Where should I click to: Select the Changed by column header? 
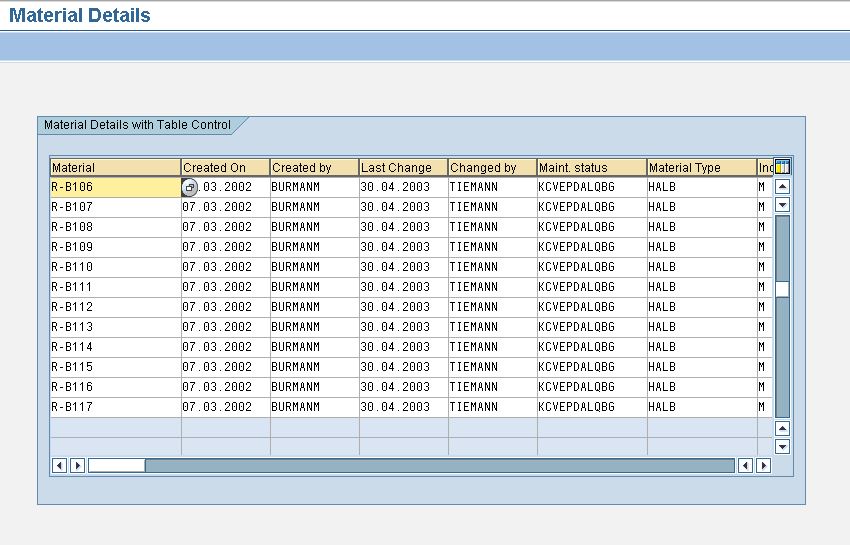(492, 168)
